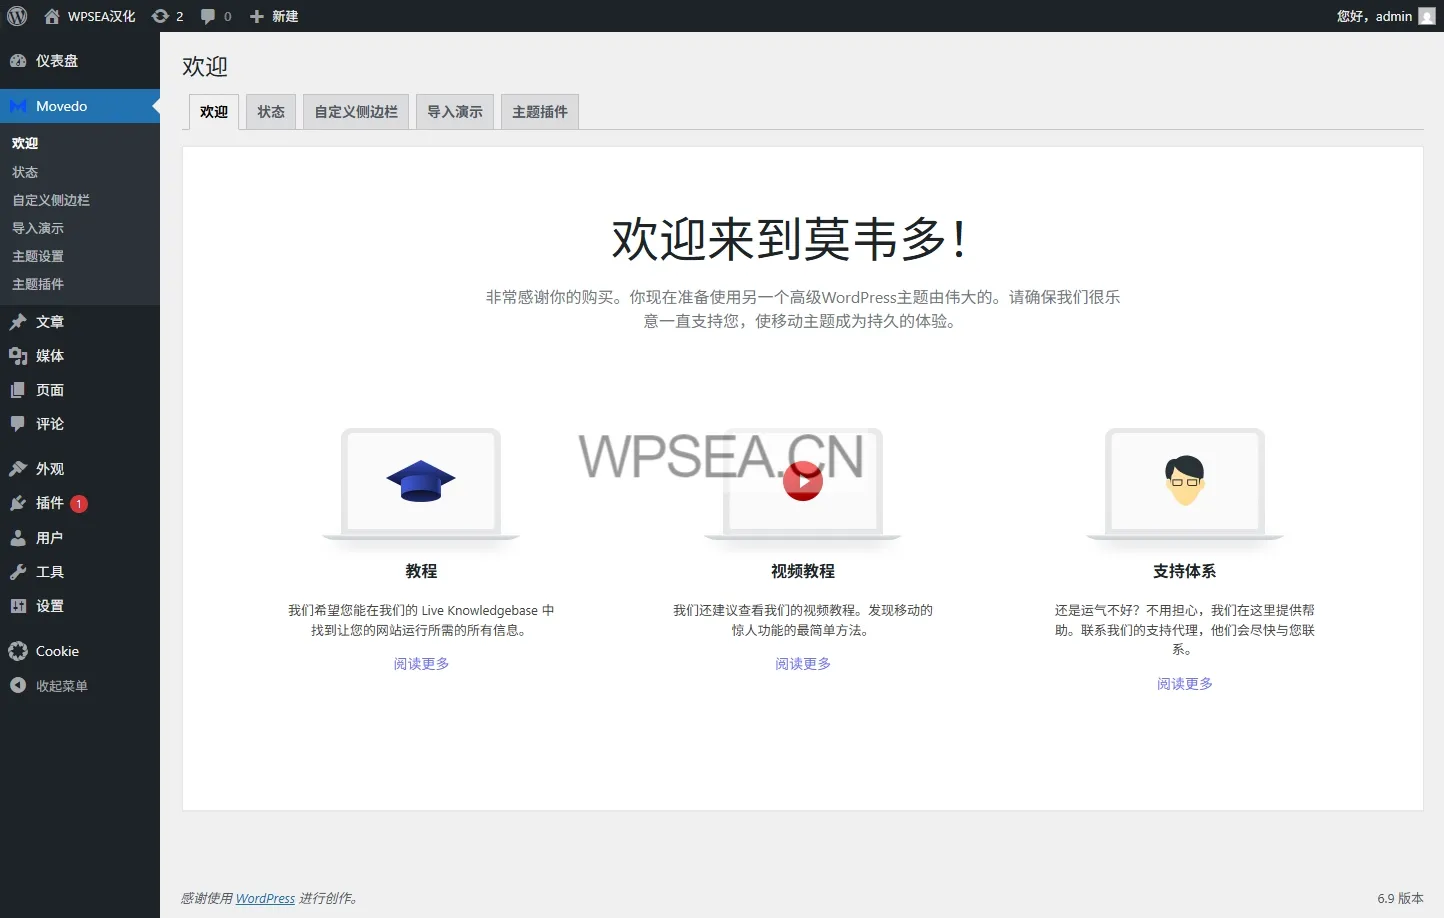Screen dimensions: 1444x918
Task: Open the Cookie menu item
Action: (57, 651)
